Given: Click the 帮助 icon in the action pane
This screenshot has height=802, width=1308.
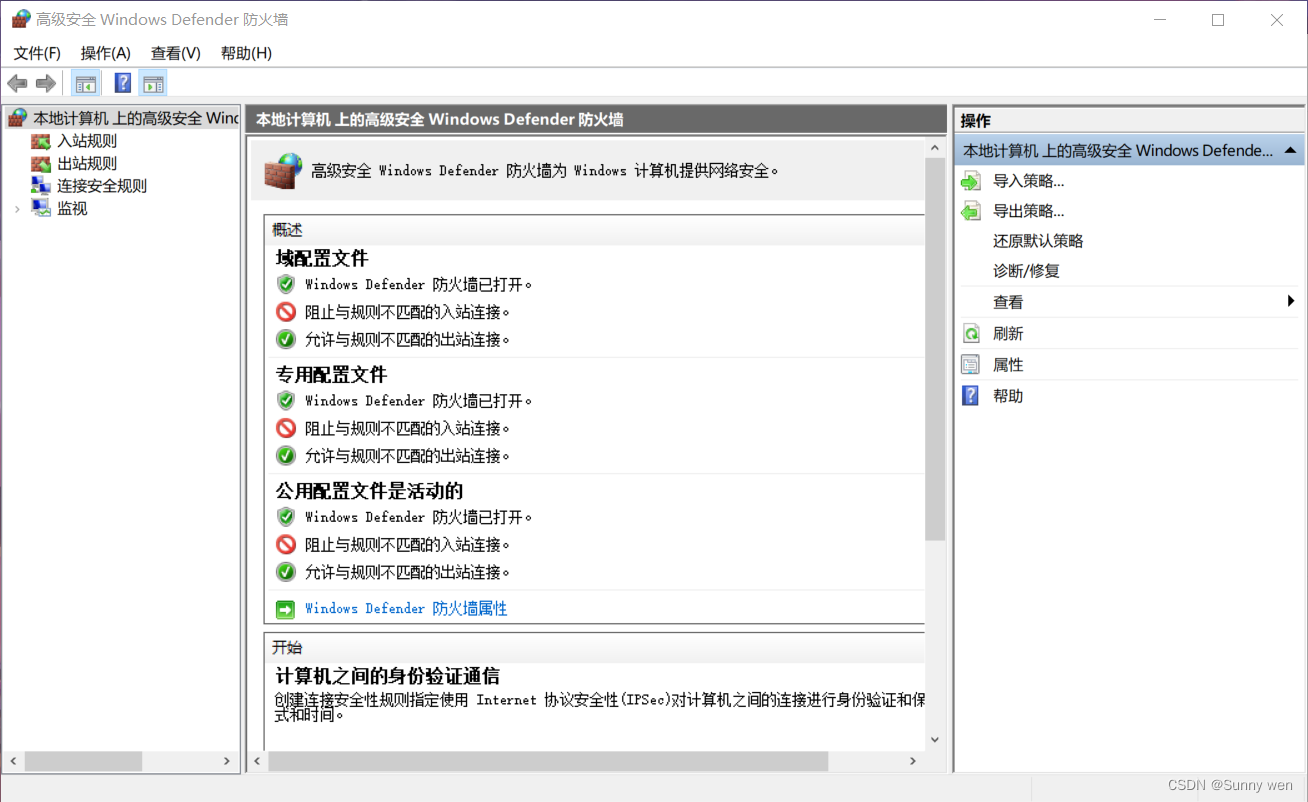Looking at the screenshot, I should [971, 395].
